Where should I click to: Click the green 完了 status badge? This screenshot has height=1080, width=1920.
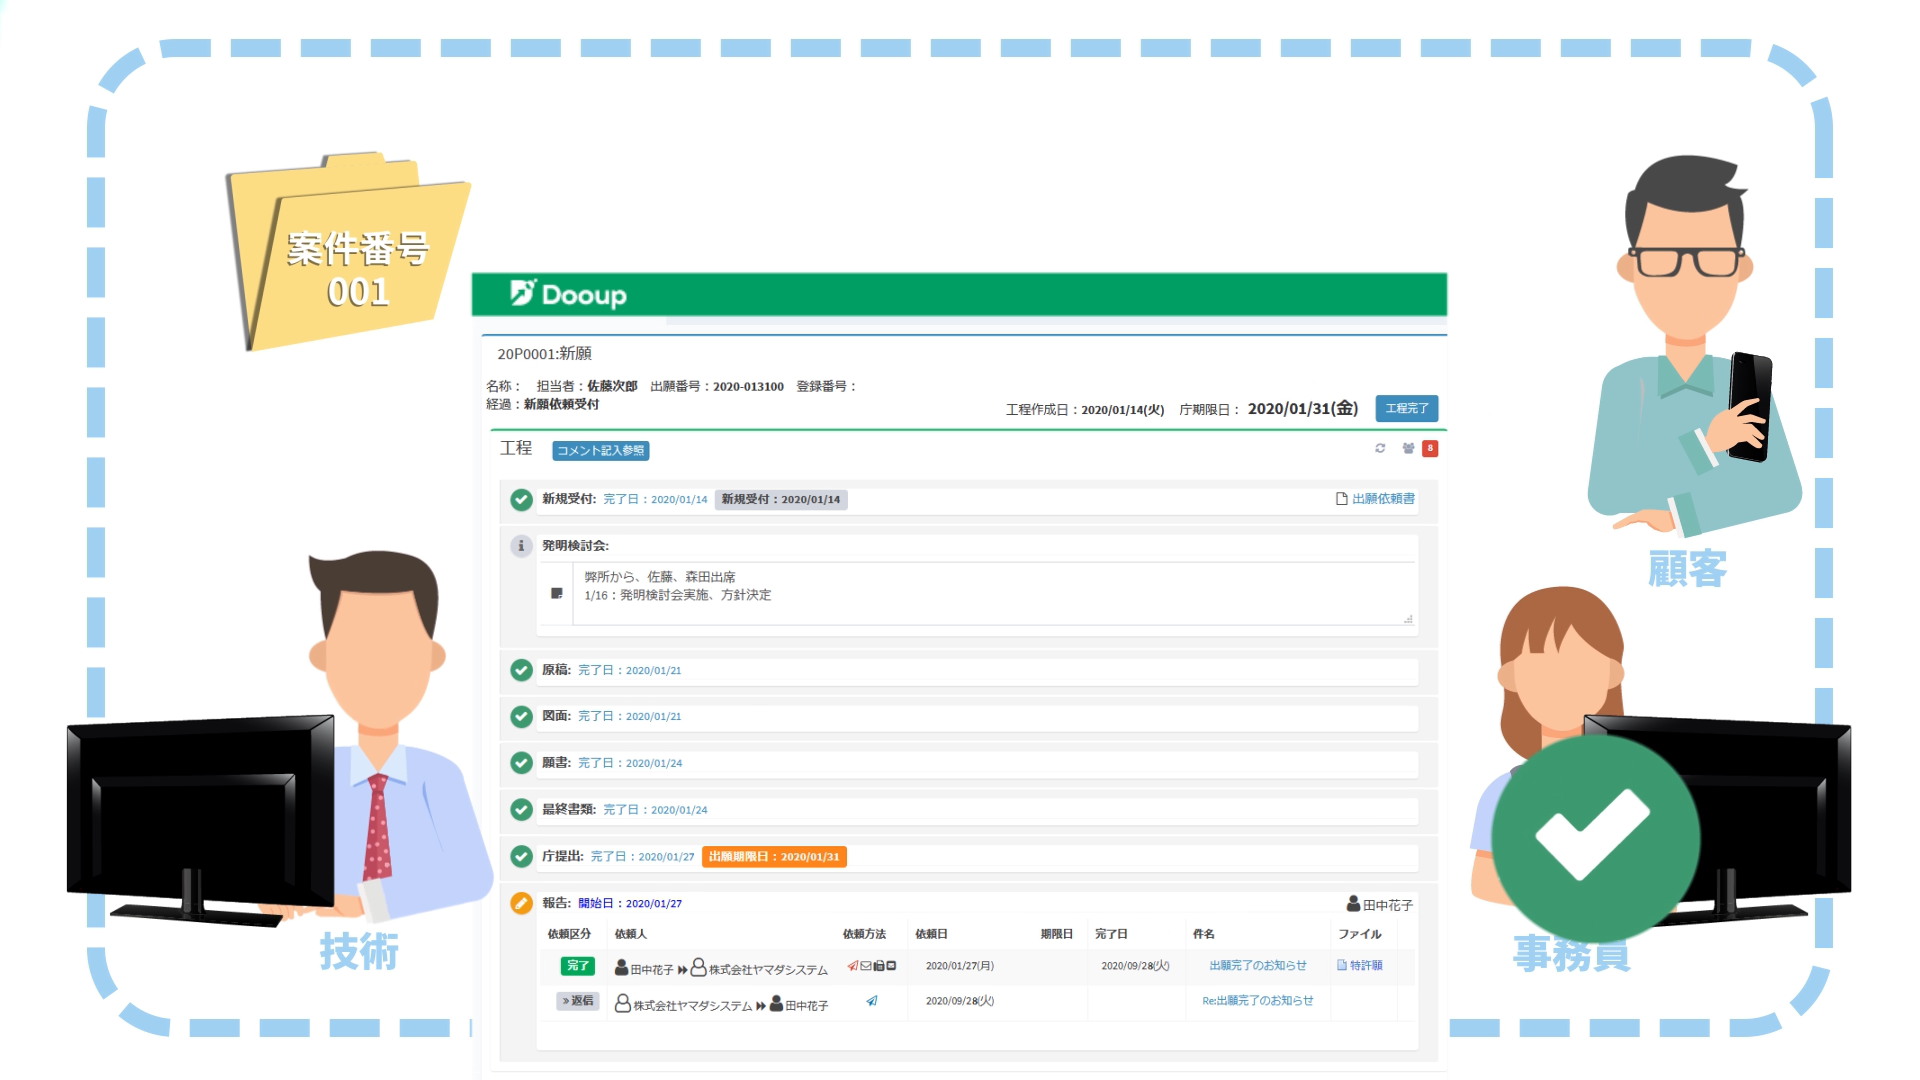577,966
